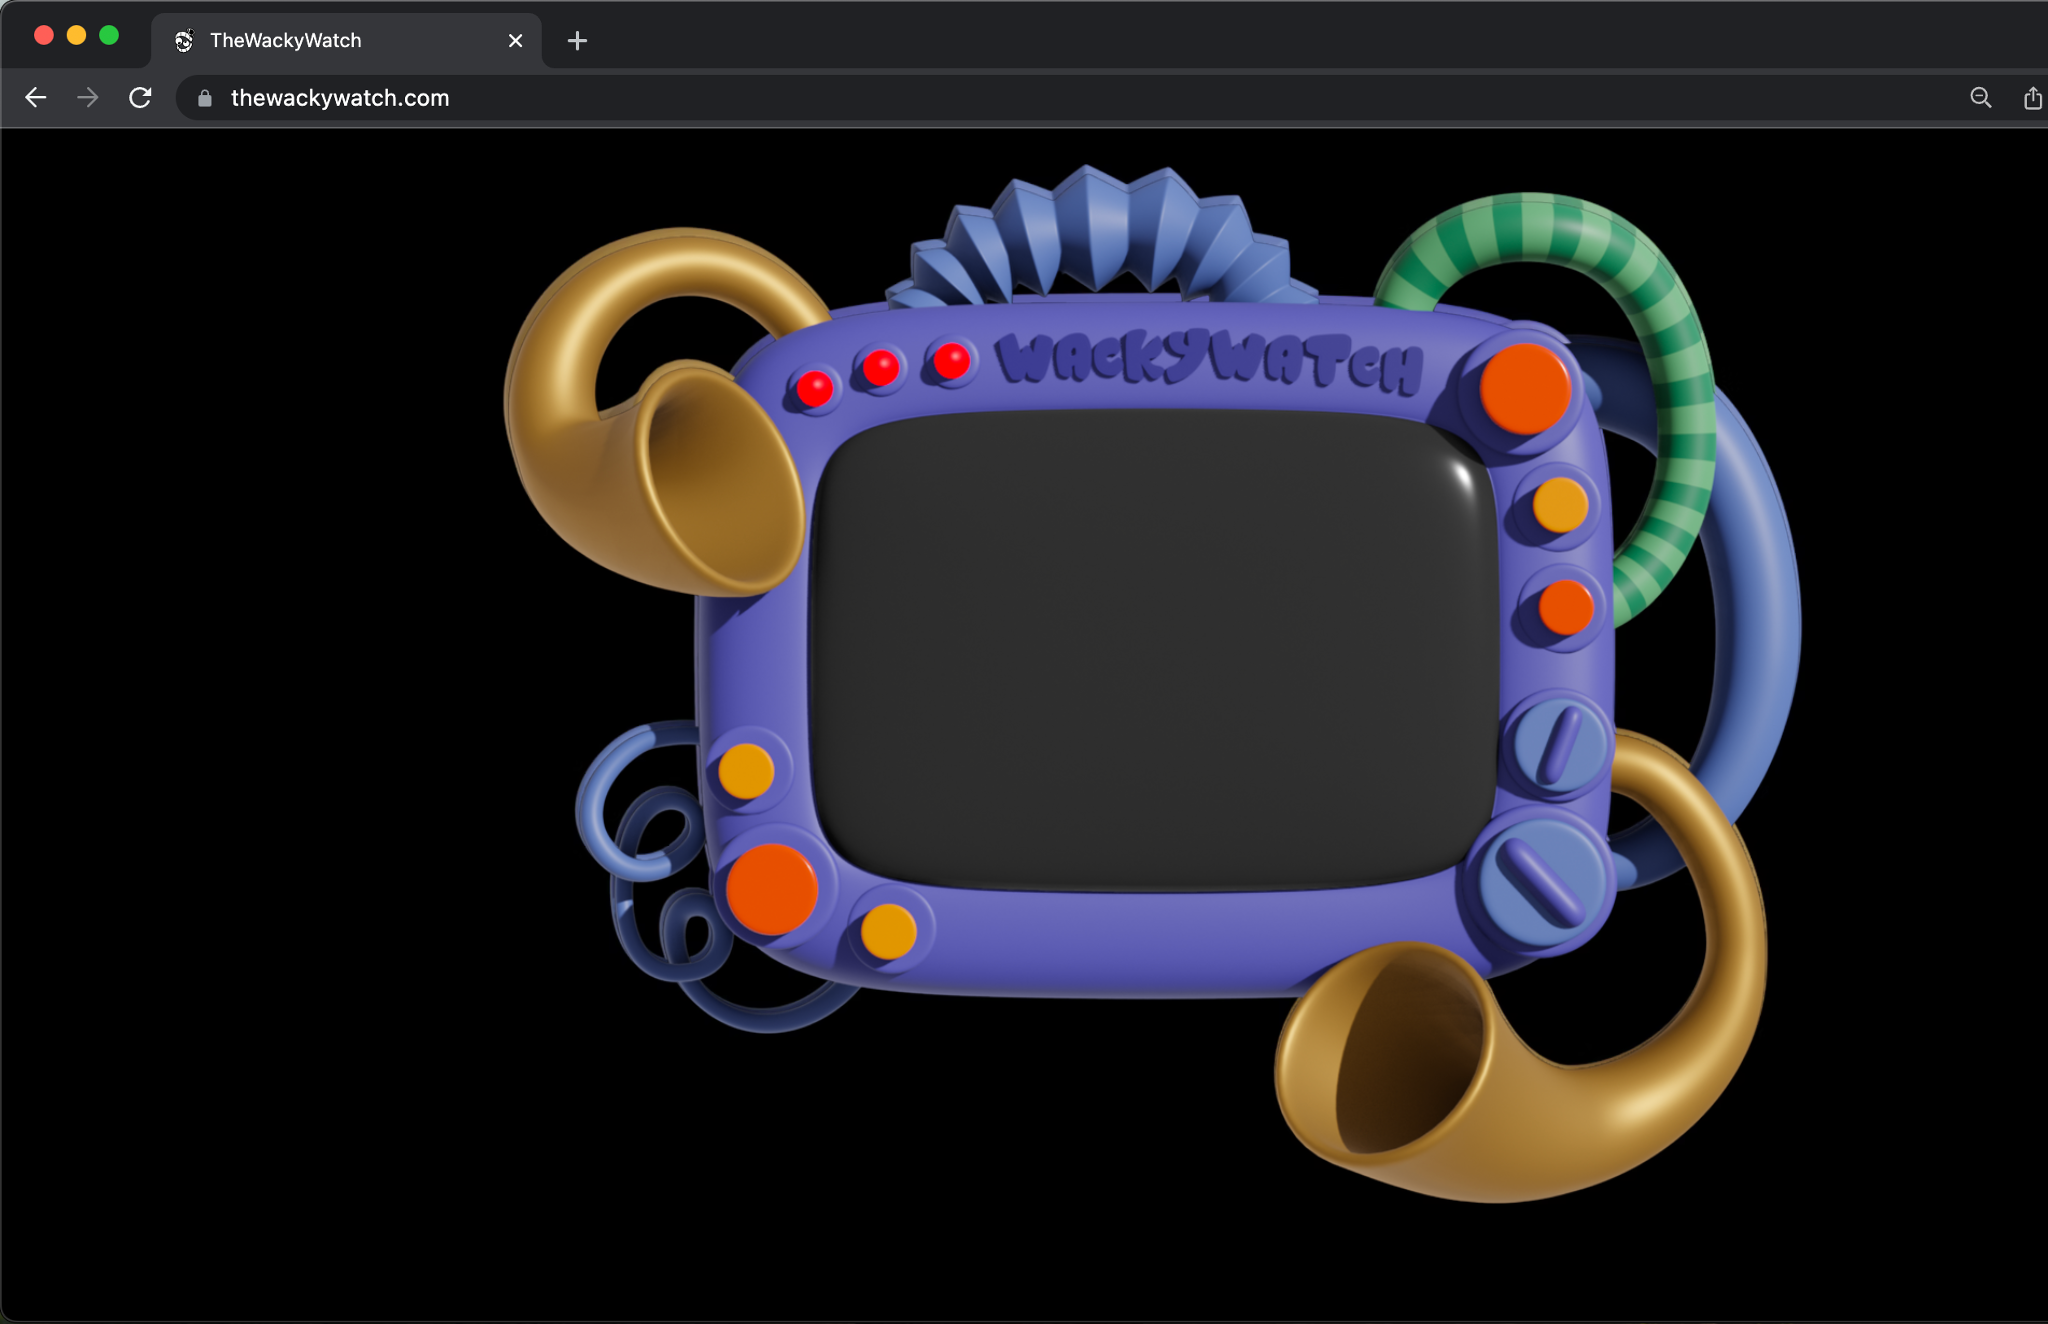Close the TheWackyWatch tab
The height and width of the screenshot is (1324, 2048).
point(515,41)
